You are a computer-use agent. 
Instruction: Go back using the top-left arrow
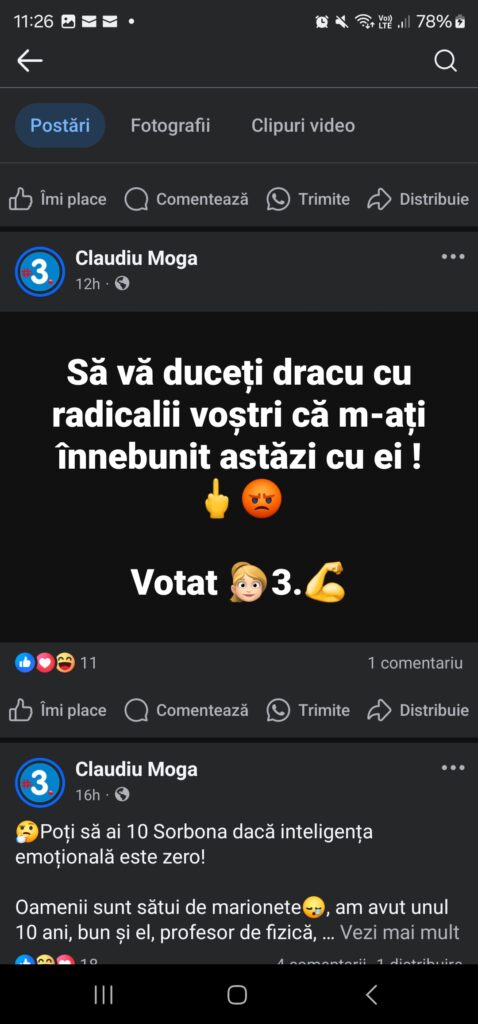pyautogui.click(x=29, y=61)
